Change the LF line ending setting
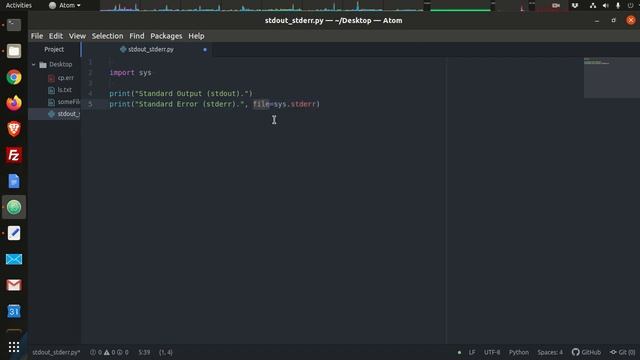This screenshot has width=640, height=360. pyautogui.click(x=472, y=352)
